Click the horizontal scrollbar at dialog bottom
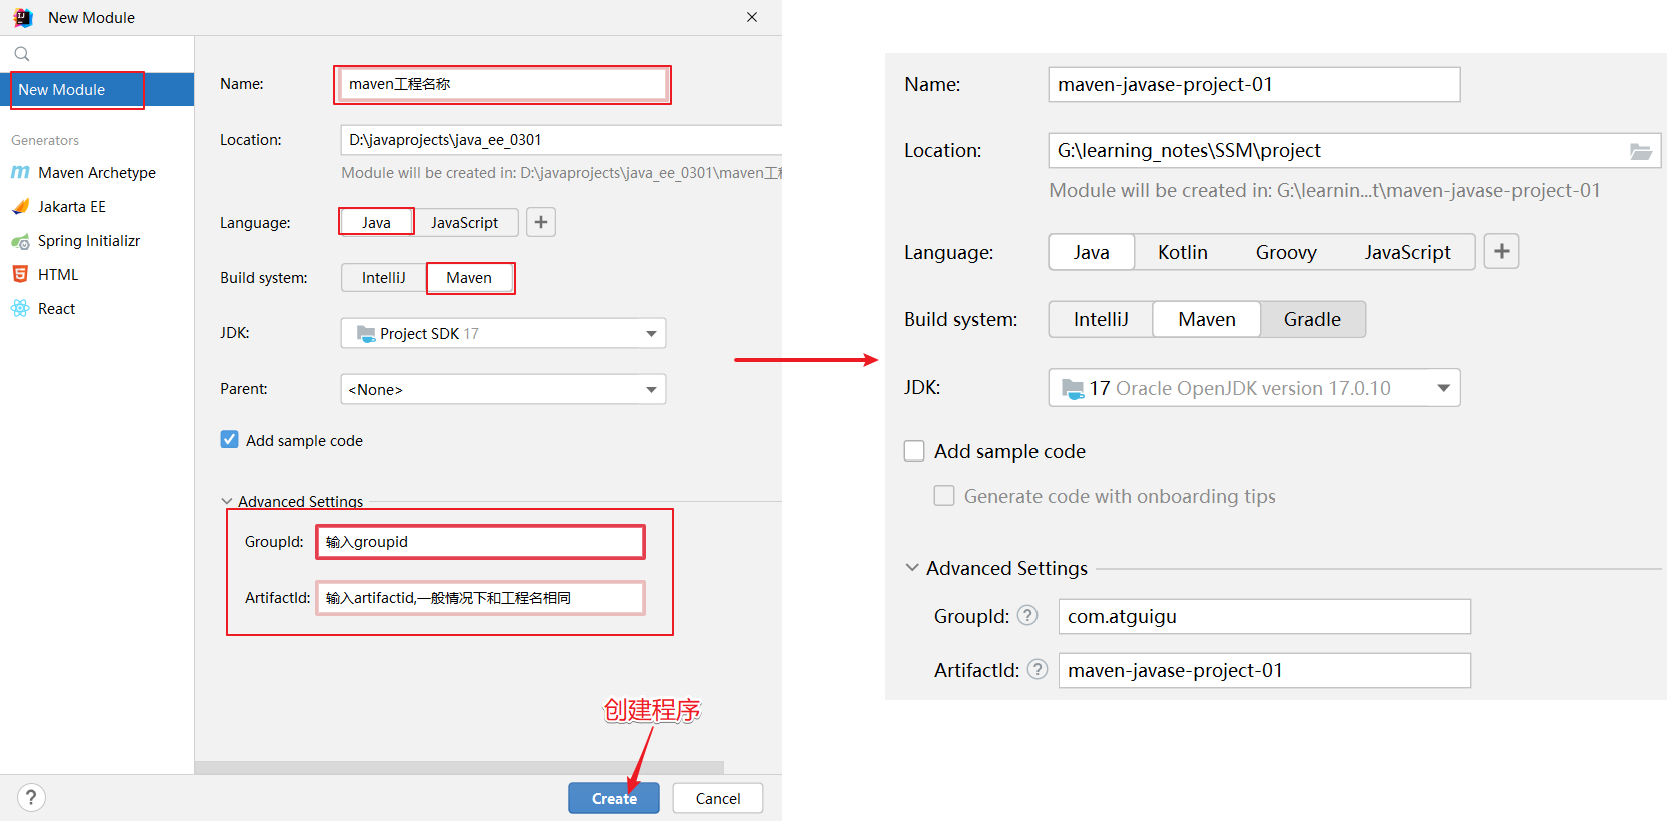Screen dimensions: 1667x821 459,768
